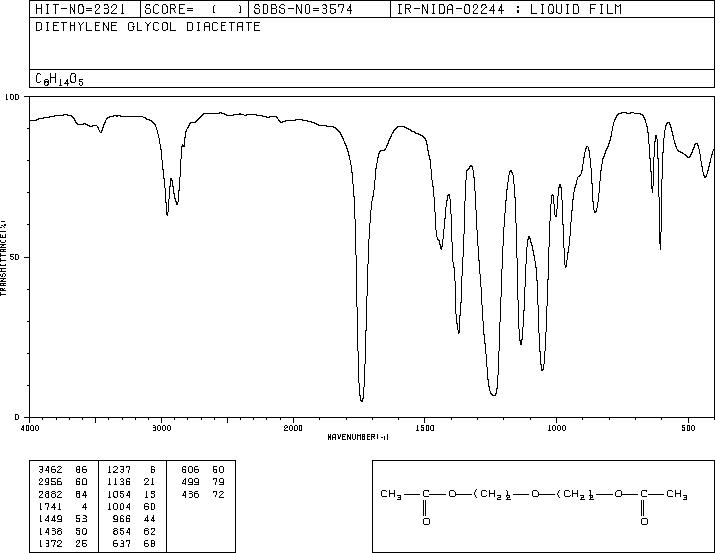This screenshot has height=553, width=715.
Task: Click the 500 wavenumber axis label
Action: click(x=689, y=428)
